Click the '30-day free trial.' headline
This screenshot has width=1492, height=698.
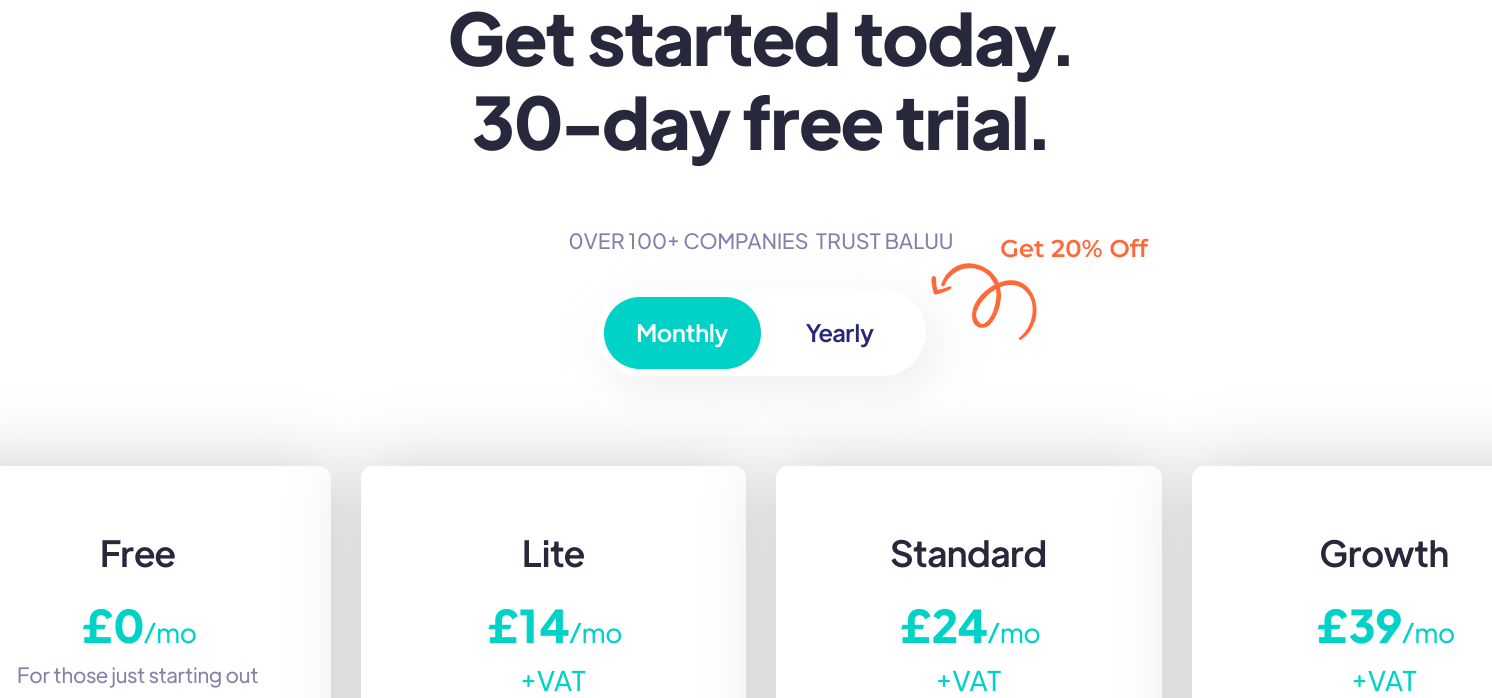click(x=760, y=124)
